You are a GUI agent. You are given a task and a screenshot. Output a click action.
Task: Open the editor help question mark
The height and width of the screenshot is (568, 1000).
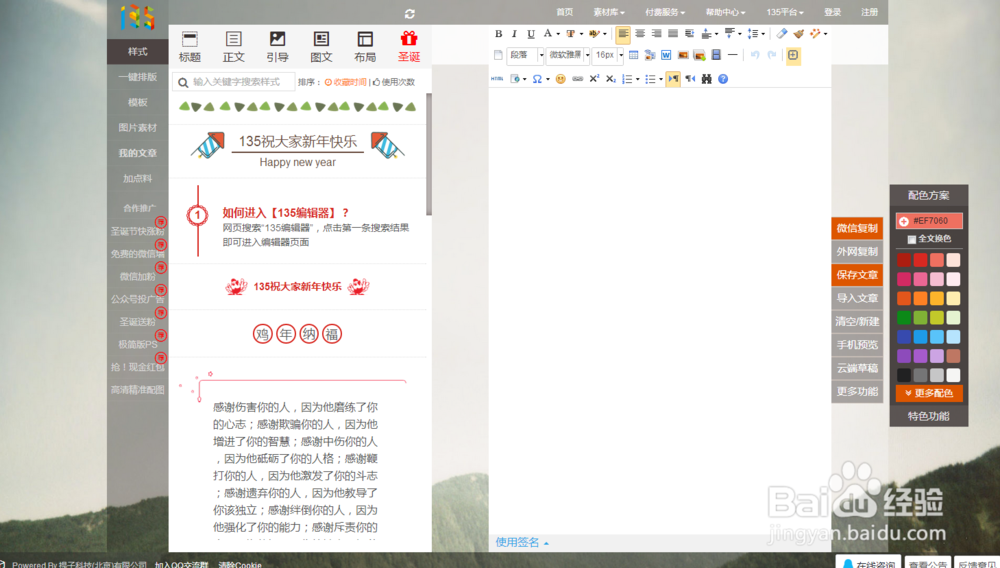pyautogui.click(x=723, y=79)
